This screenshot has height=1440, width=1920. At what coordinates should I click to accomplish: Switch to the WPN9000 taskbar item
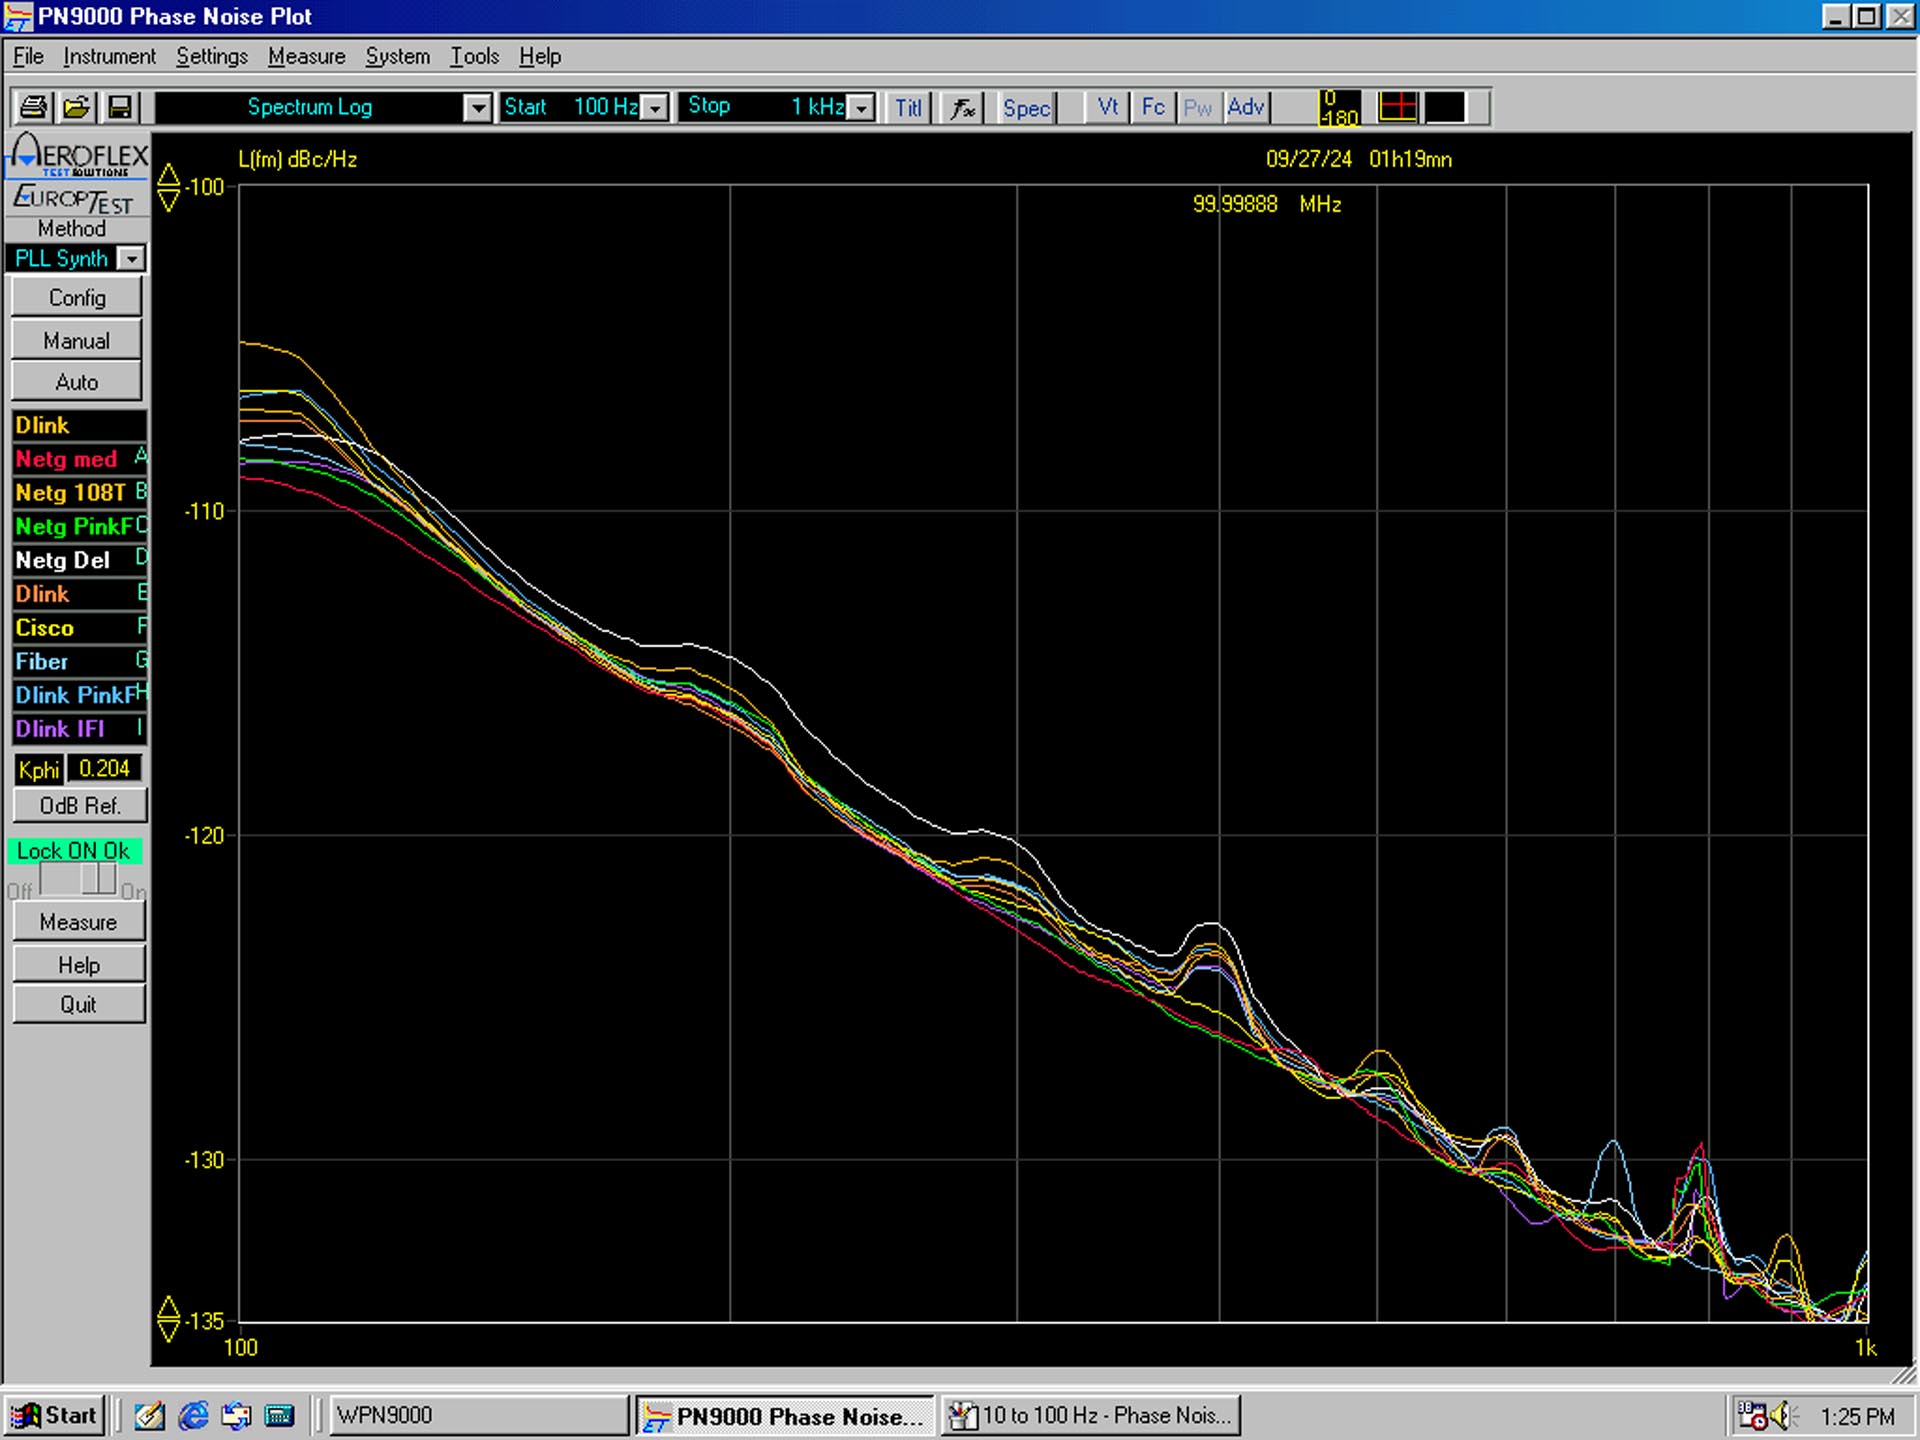click(x=479, y=1415)
